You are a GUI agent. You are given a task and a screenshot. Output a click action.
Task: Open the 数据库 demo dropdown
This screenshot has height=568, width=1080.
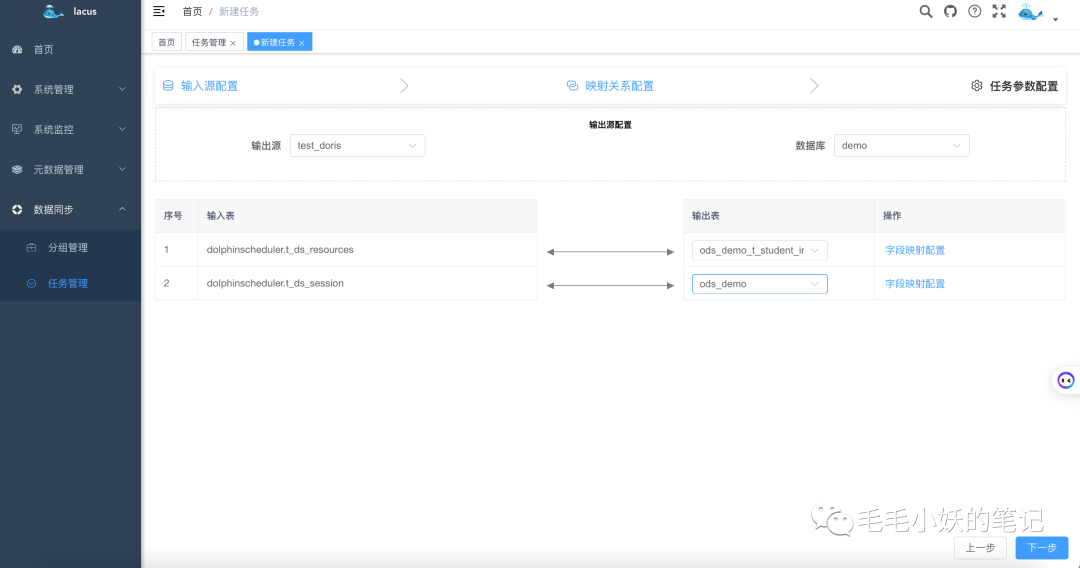click(902, 145)
